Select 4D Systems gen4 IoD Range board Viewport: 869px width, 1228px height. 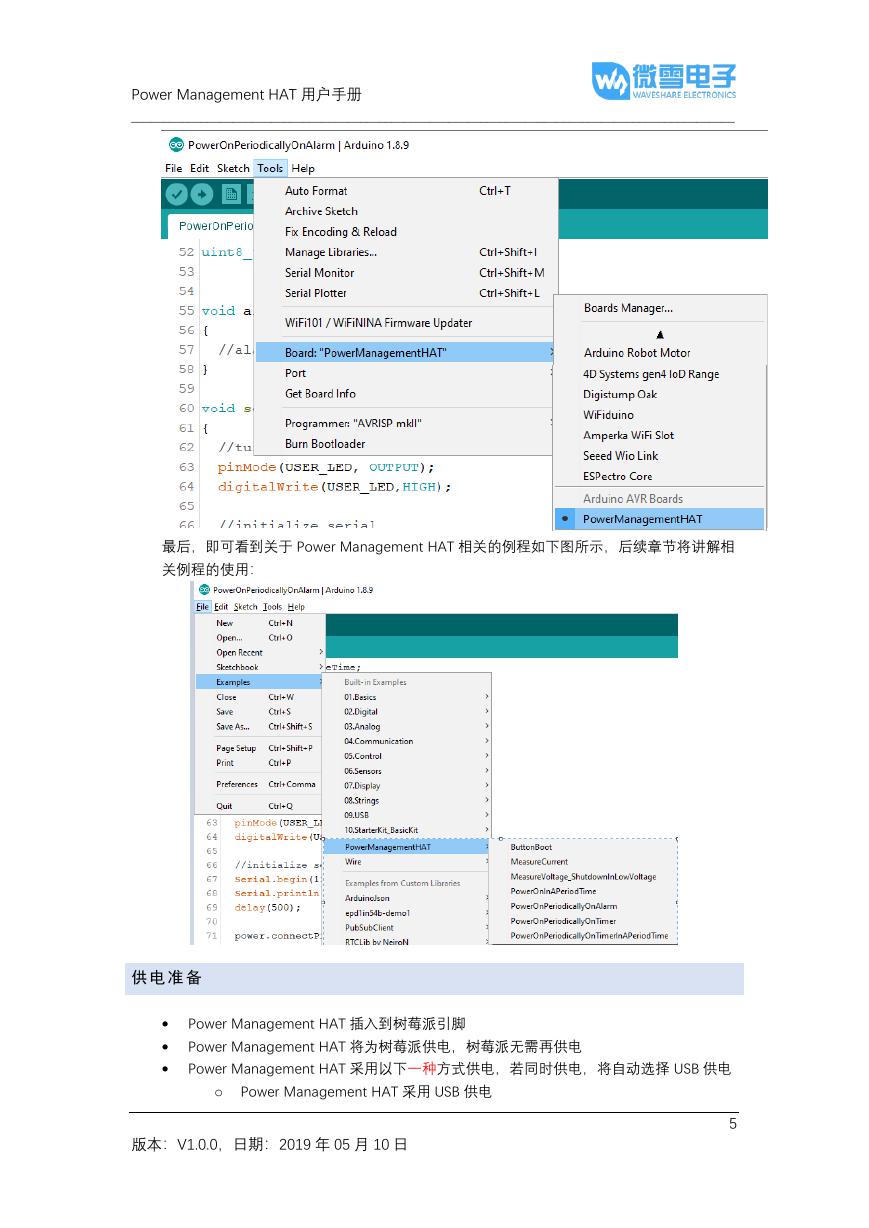point(659,374)
